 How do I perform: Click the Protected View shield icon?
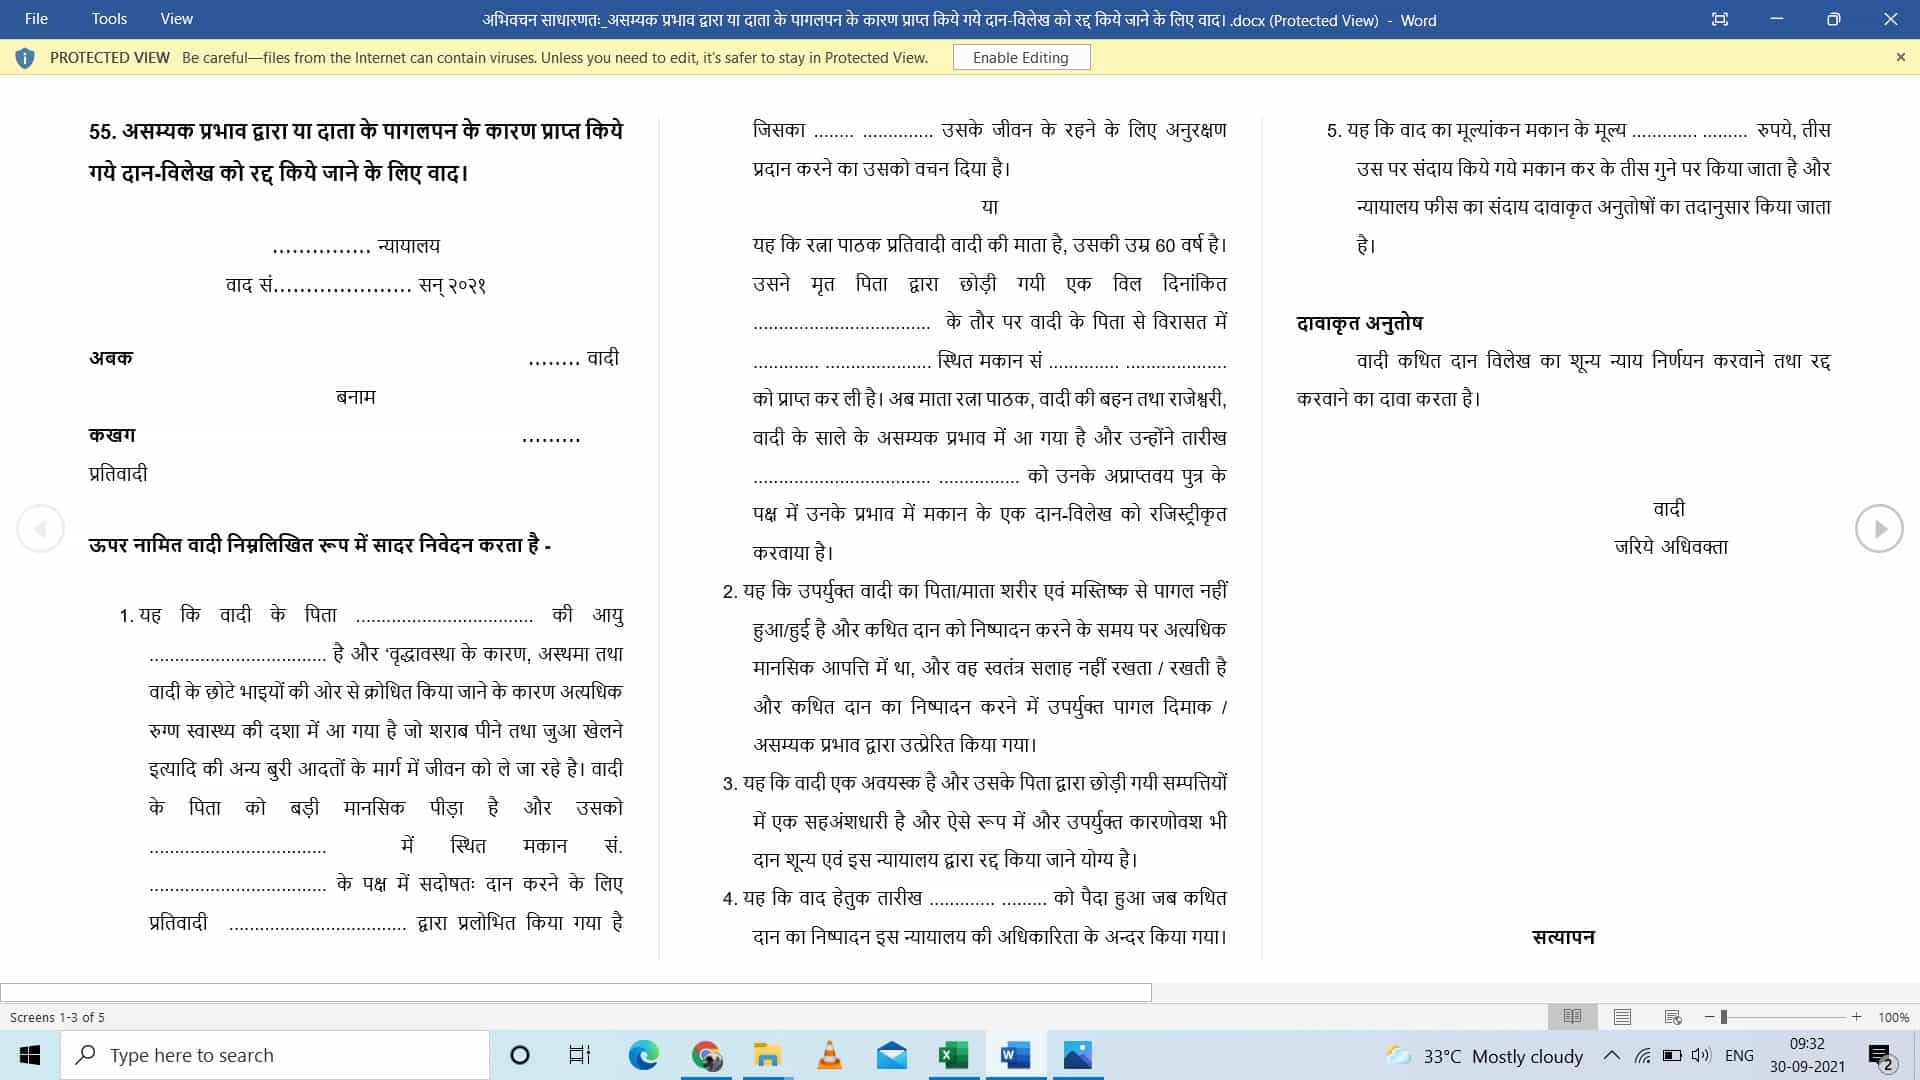[25, 57]
